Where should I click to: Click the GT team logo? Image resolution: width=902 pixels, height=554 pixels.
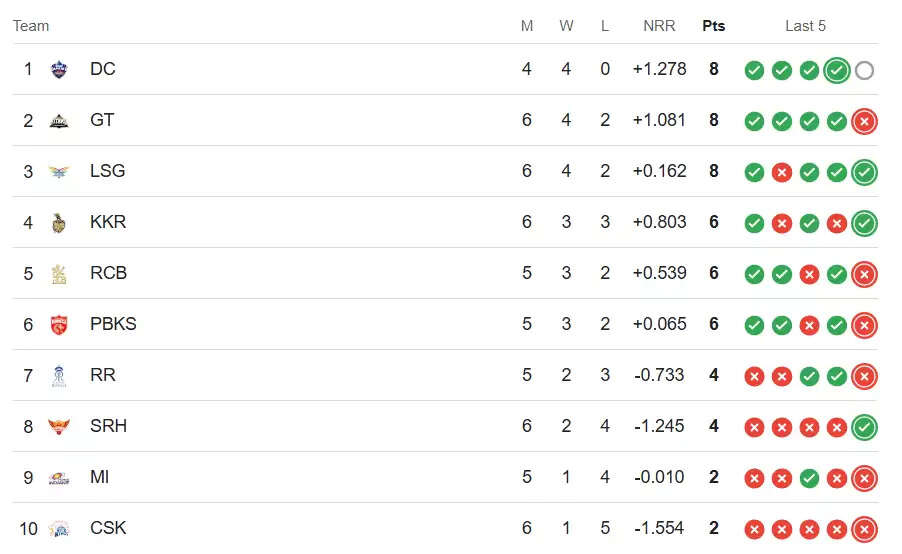click(x=59, y=121)
